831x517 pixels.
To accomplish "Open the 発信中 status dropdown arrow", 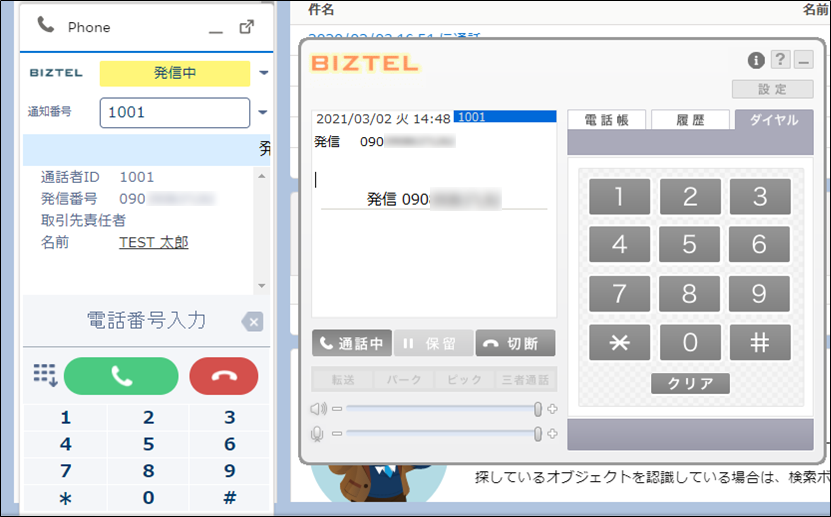I will coord(263,73).
